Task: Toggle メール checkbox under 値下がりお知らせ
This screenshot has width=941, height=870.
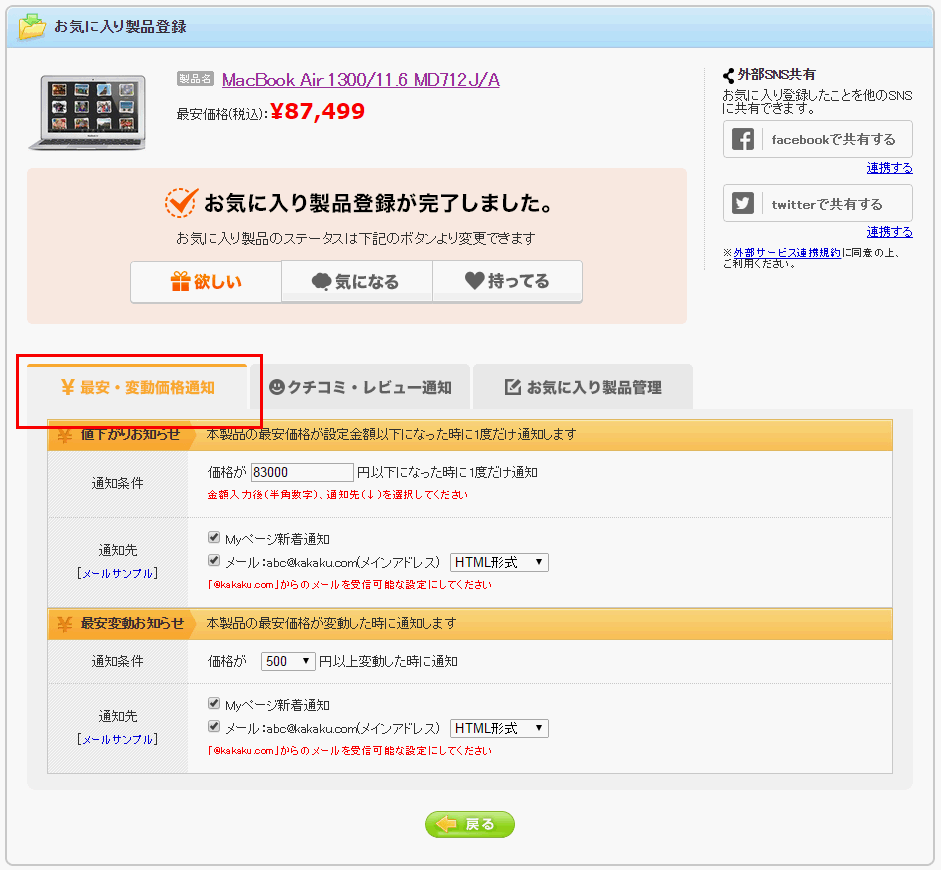Action: pos(214,560)
